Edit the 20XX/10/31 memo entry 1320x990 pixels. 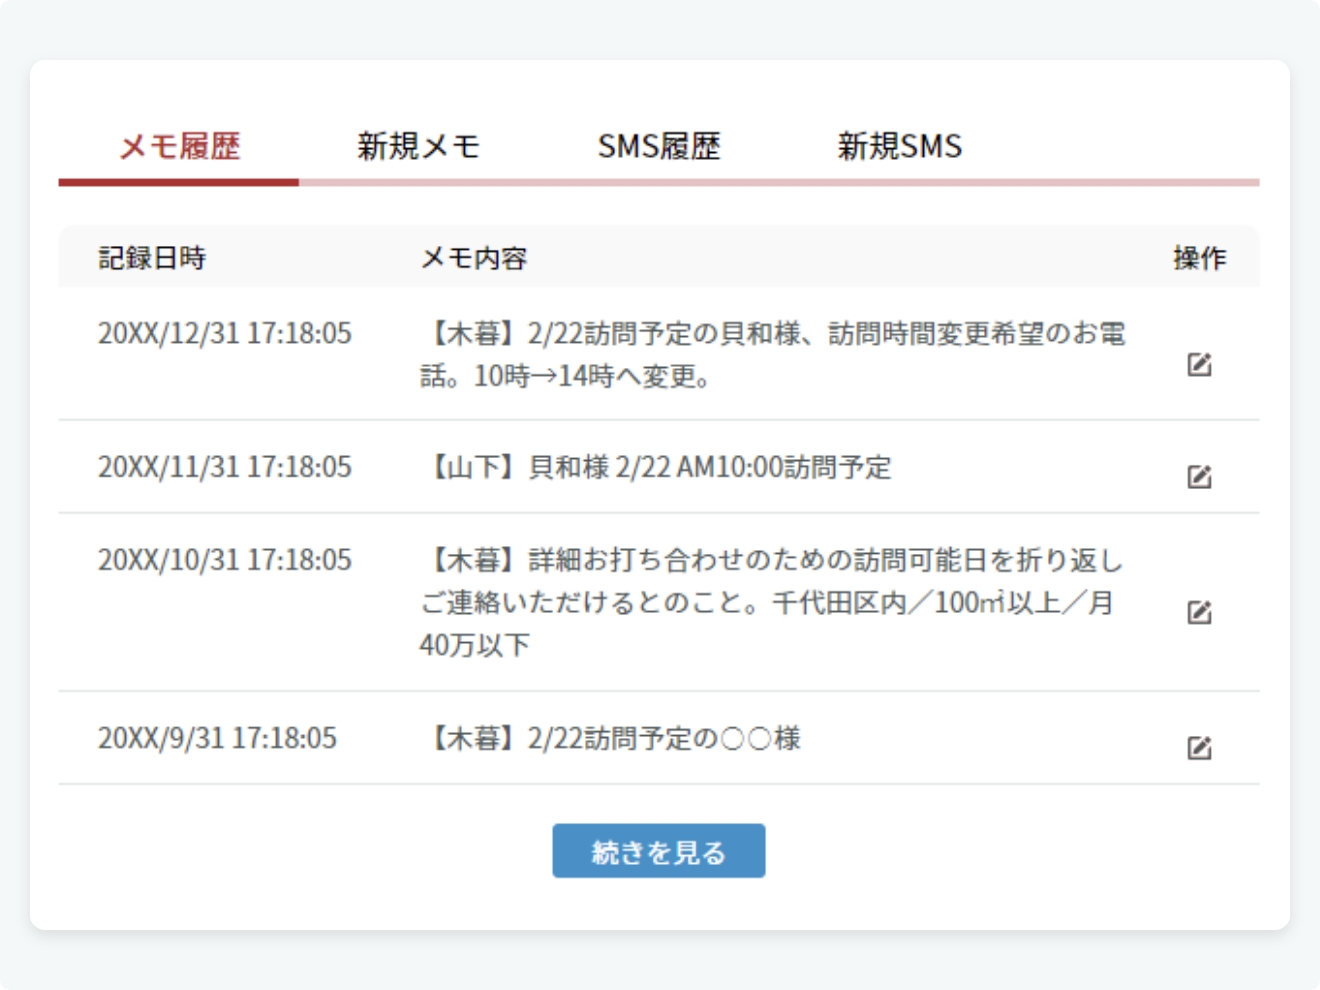(x=1199, y=612)
